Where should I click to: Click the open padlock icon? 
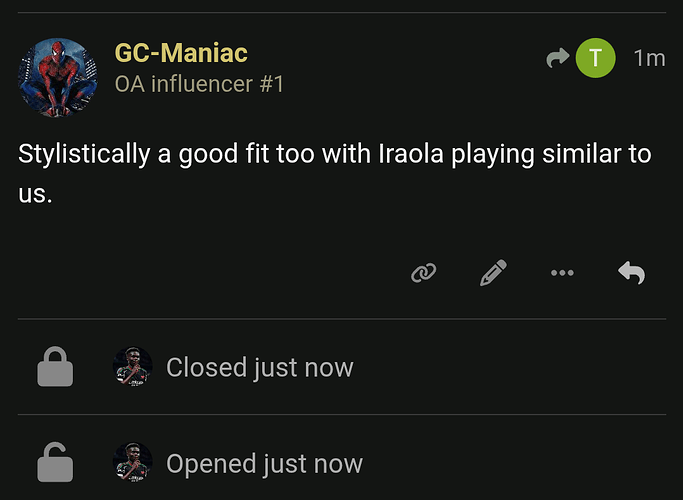coord(55,463)
